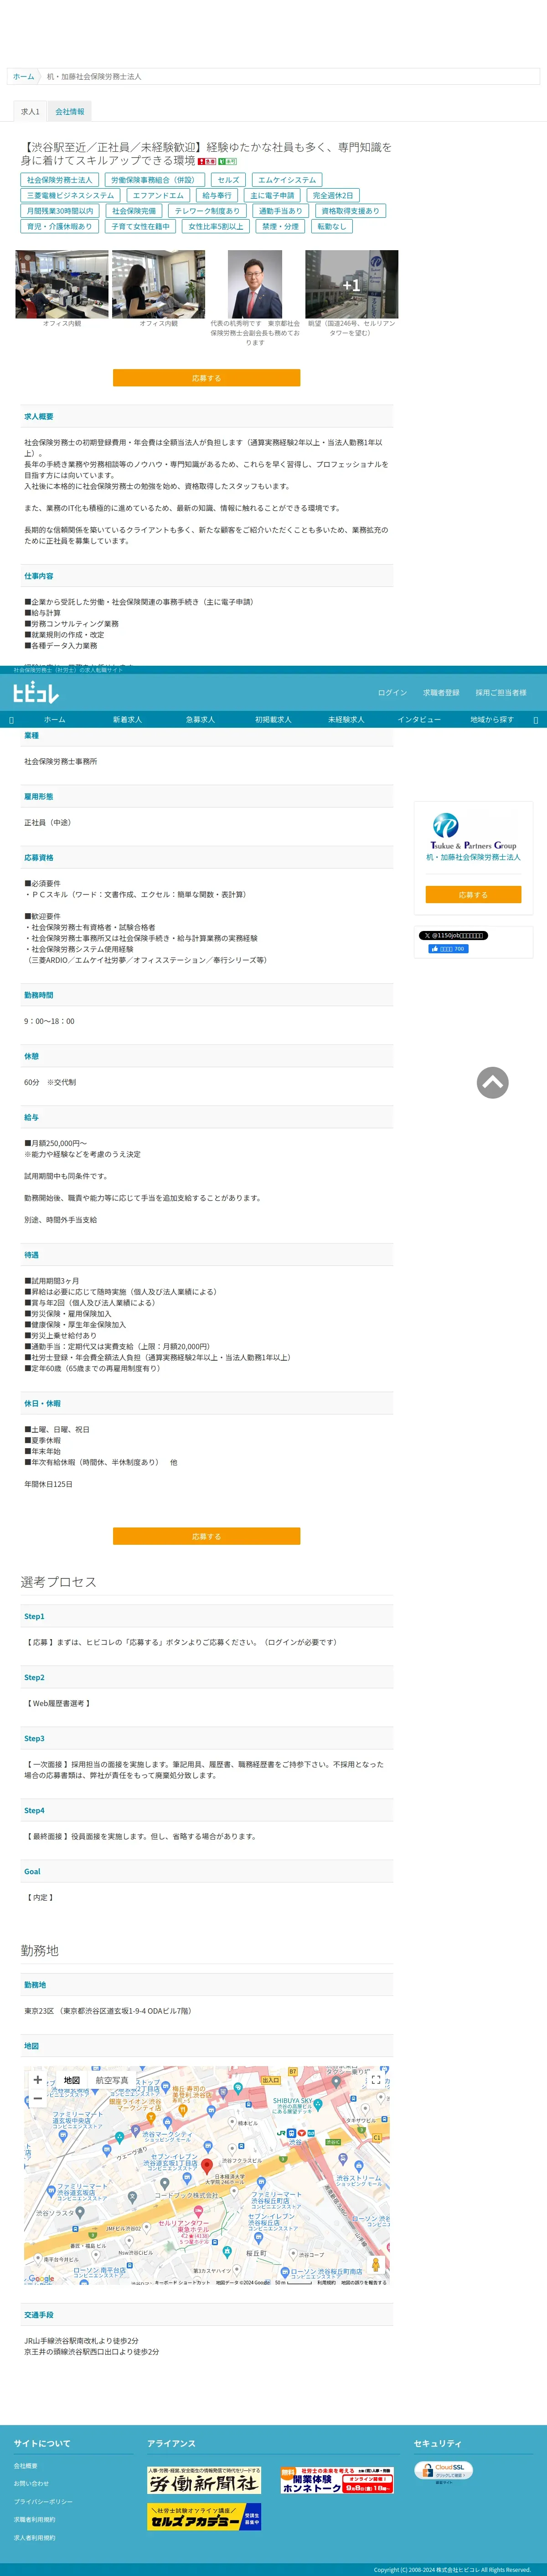Click the X post share button

coord(453,935)
